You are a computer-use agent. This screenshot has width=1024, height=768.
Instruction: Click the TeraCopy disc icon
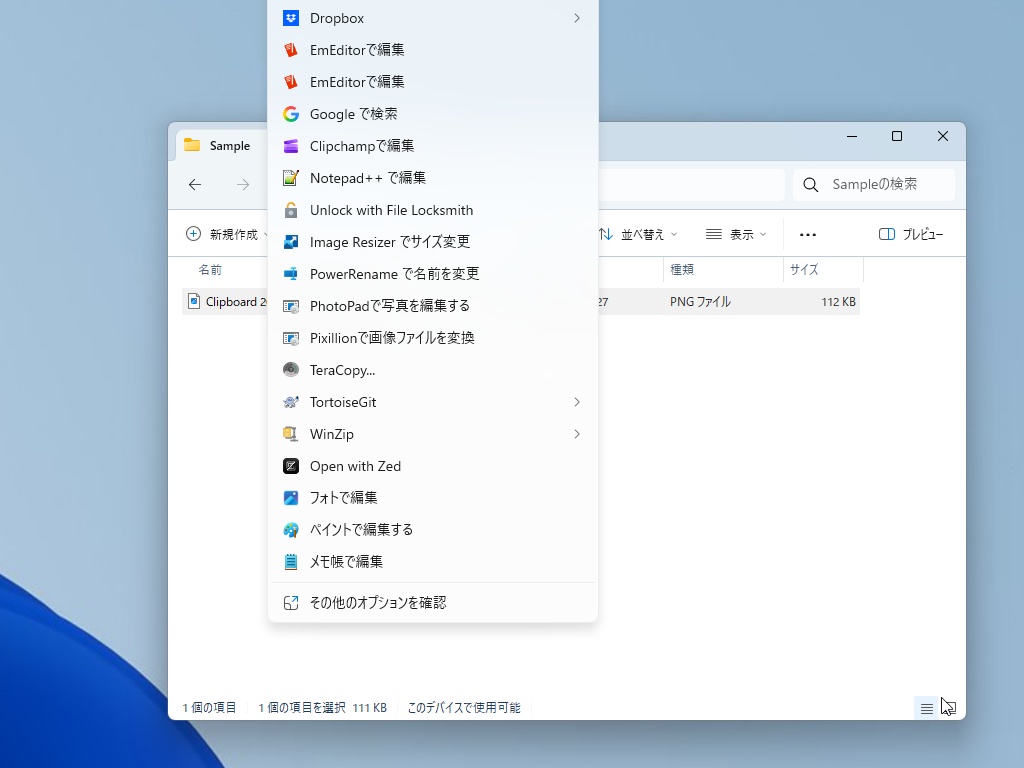[291, 370]
